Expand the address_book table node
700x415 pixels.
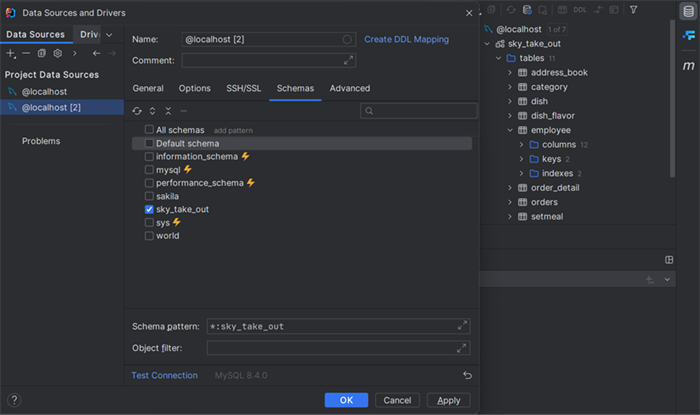point(510,72)
